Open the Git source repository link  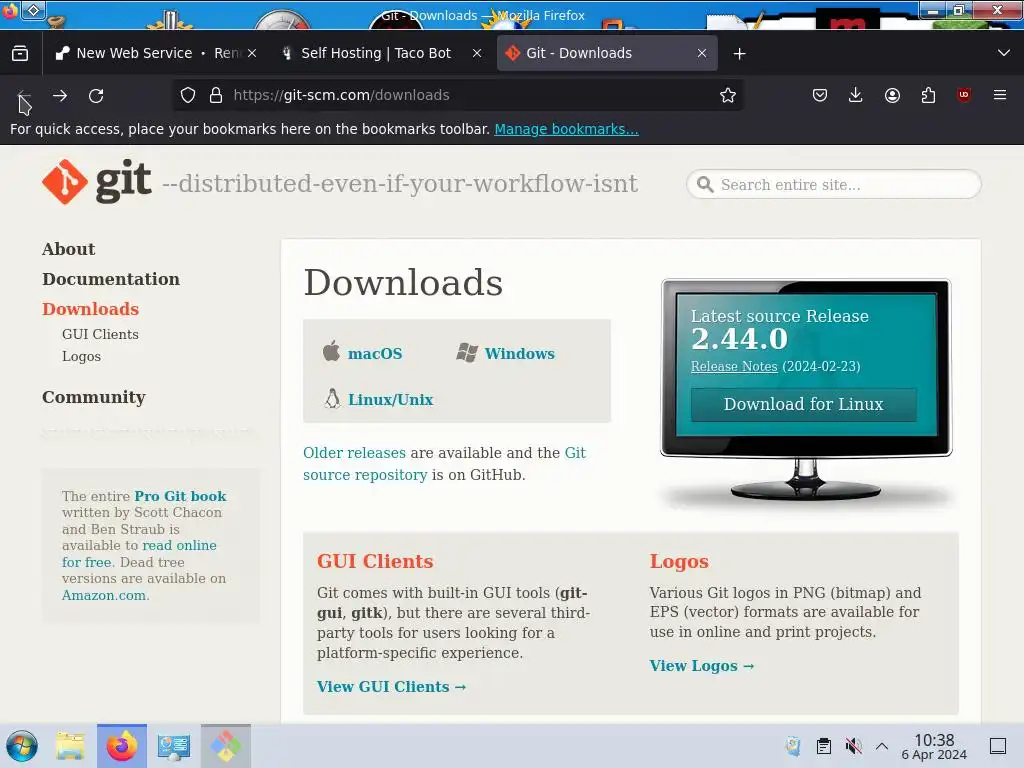[x=444, y=464]
